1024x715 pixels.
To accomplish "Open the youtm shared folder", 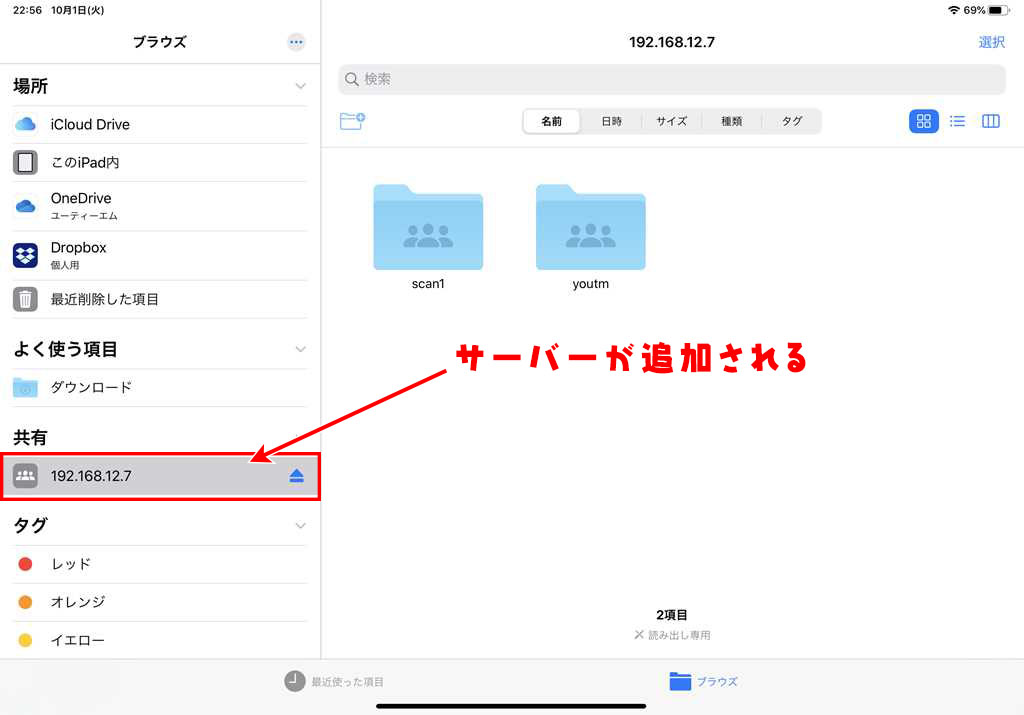I will click(x=590, y=227).
